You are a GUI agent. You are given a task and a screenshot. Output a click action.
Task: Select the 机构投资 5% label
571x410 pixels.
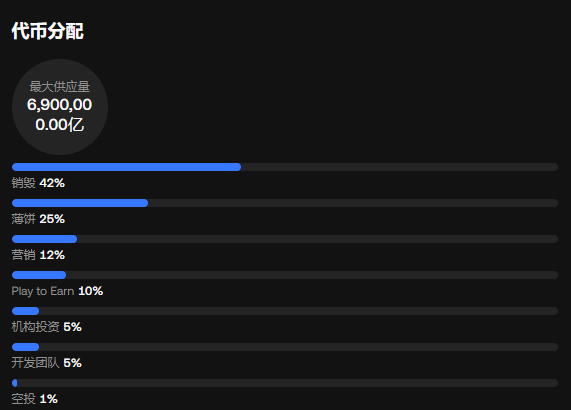(47, 327)
